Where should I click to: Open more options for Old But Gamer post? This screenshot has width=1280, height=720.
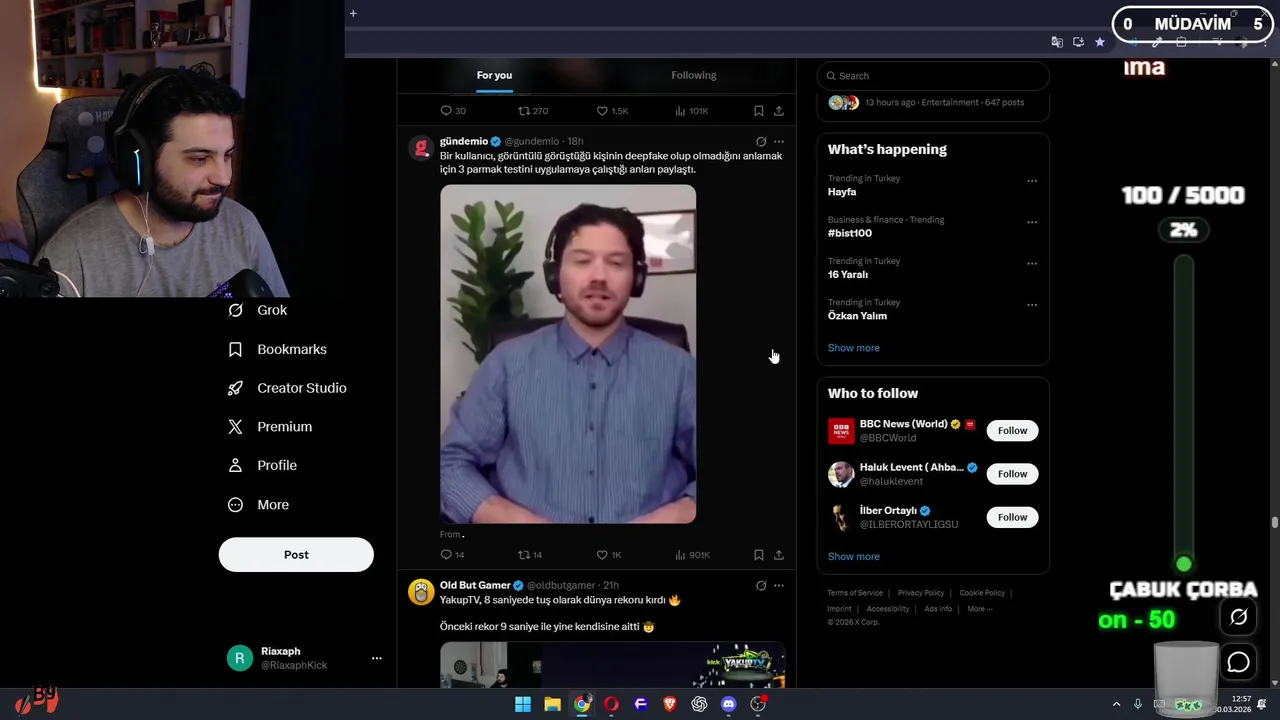click(x=779, y=585)
